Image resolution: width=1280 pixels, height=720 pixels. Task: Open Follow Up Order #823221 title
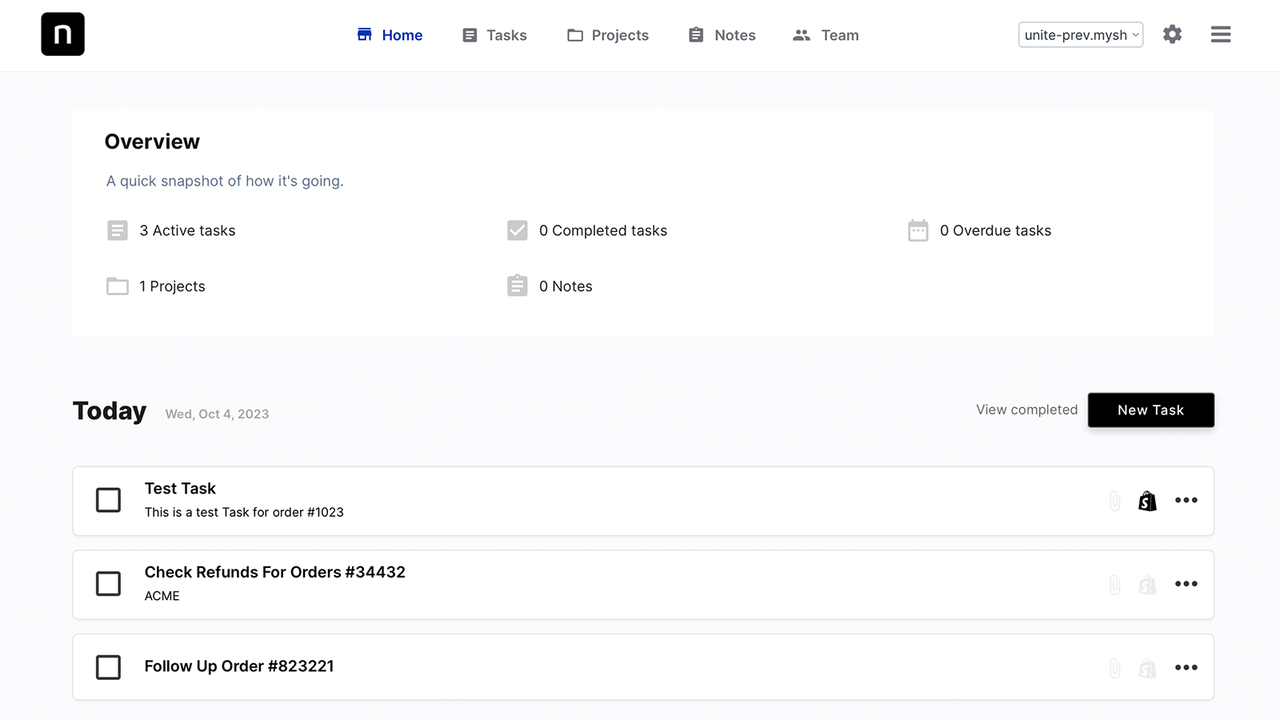point(239,666)
